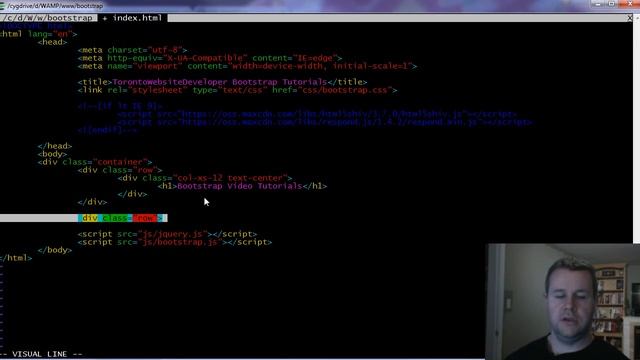Screen dimensions: 640x360
Task: Click the first div class="row" line
Action: [x=120, y=170]
